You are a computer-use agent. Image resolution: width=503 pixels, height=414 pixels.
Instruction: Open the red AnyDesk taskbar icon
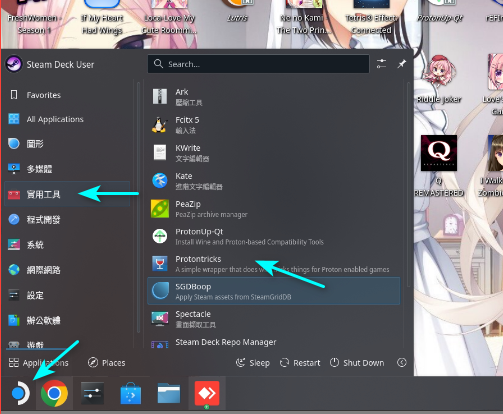point(207,393)
